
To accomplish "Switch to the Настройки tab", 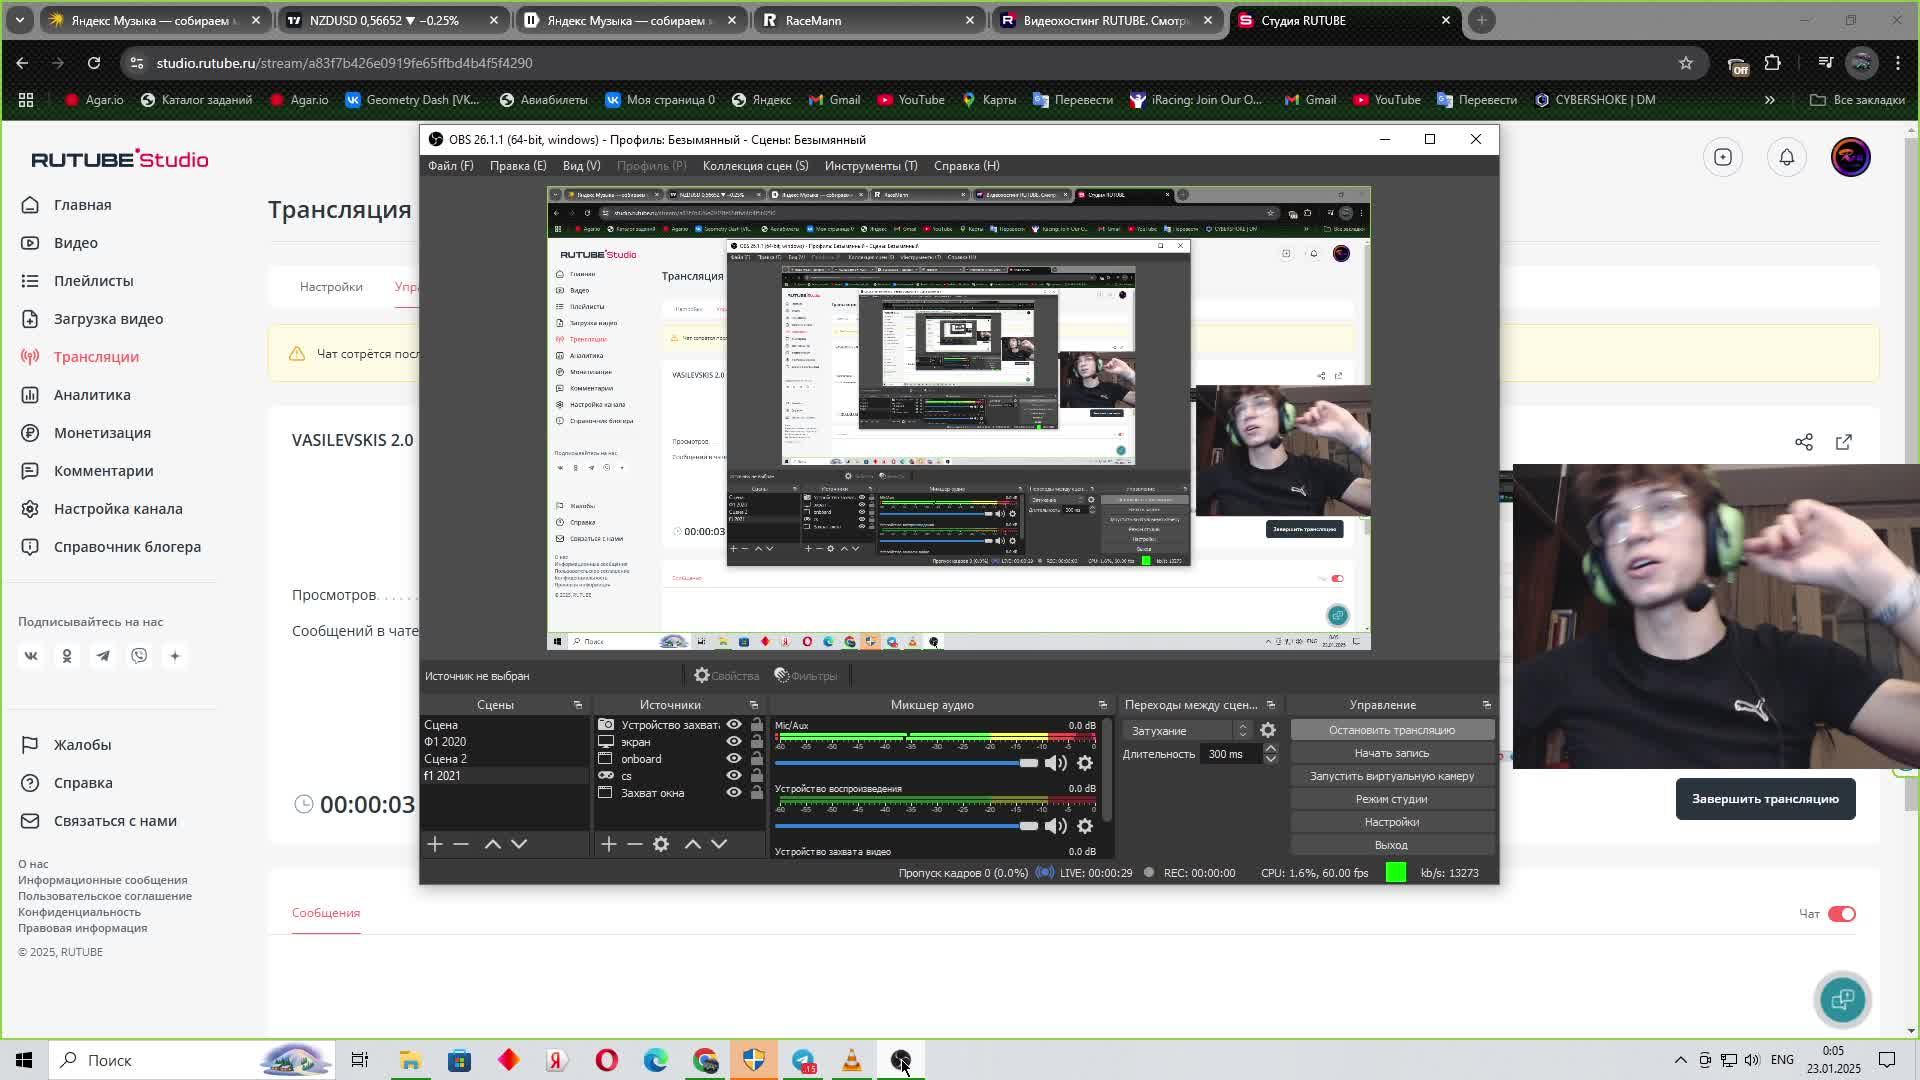I will (x=331, y=287).
